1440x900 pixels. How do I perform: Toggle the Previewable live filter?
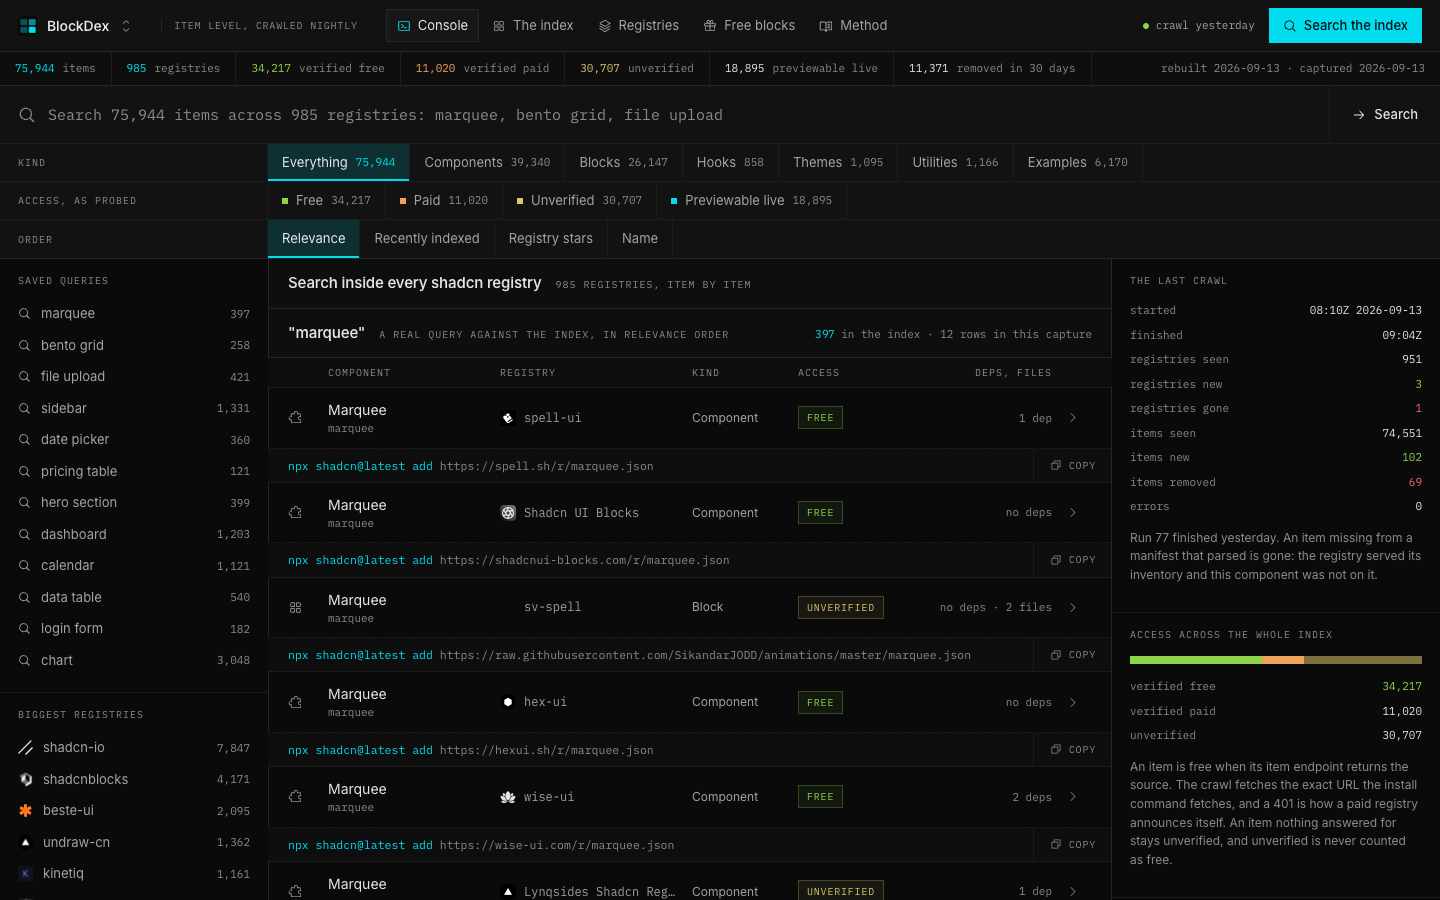(751, 200)
